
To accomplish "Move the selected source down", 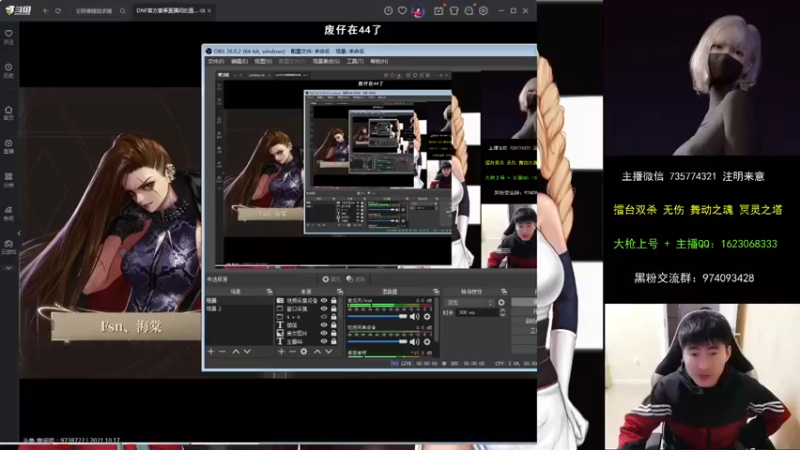I will click(329, 352).
